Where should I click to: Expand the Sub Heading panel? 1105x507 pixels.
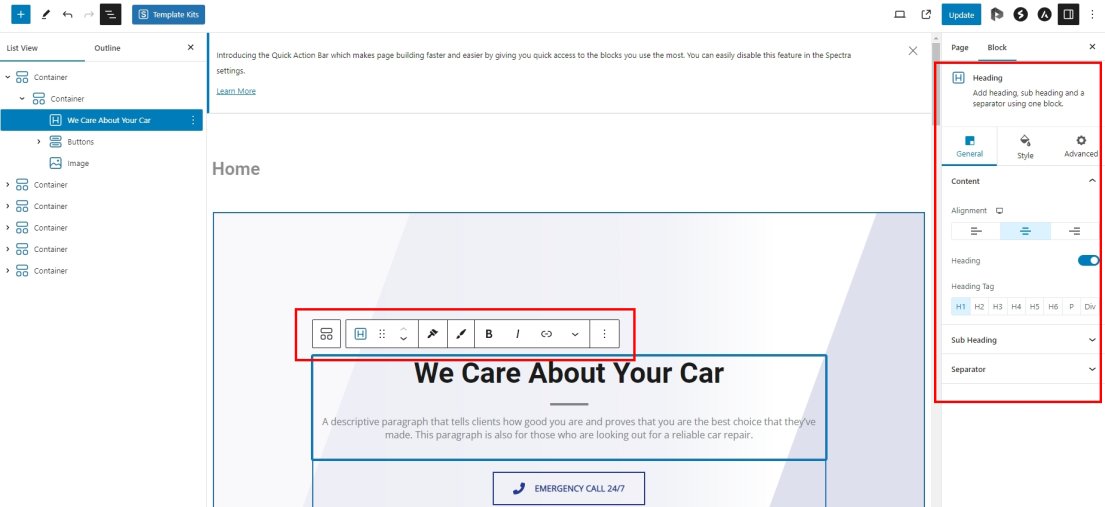point(1023,340)
